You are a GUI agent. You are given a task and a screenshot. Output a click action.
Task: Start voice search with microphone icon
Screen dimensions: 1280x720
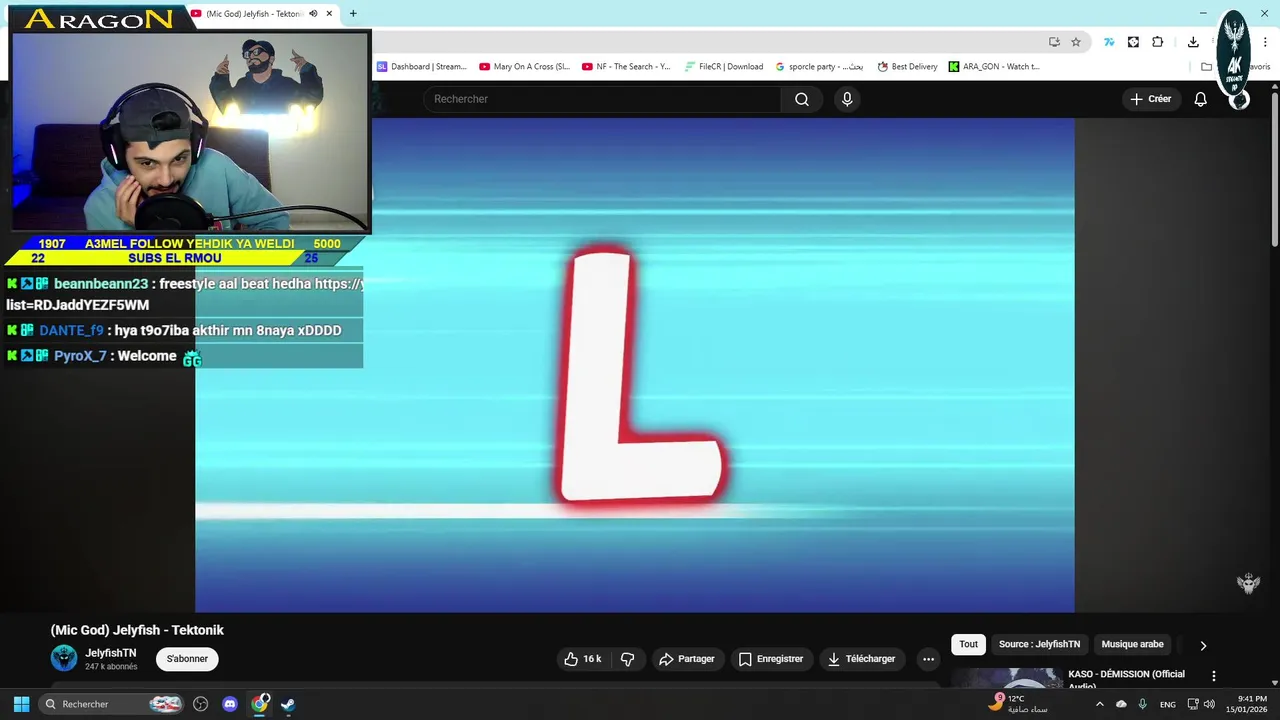(x=847, y=99)
